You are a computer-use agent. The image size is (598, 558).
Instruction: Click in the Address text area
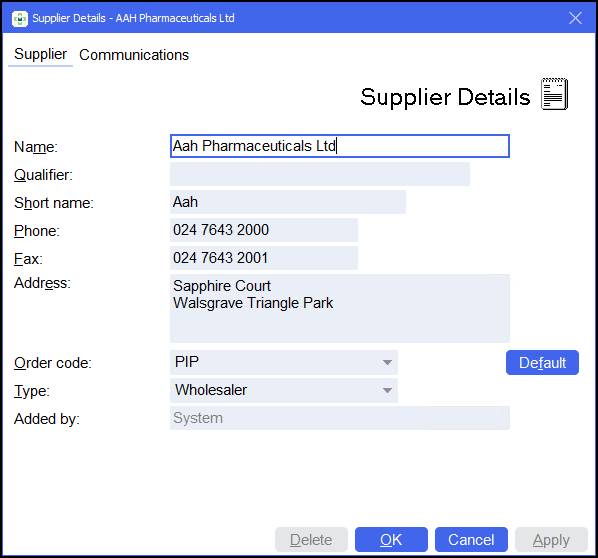click(340, 308)
